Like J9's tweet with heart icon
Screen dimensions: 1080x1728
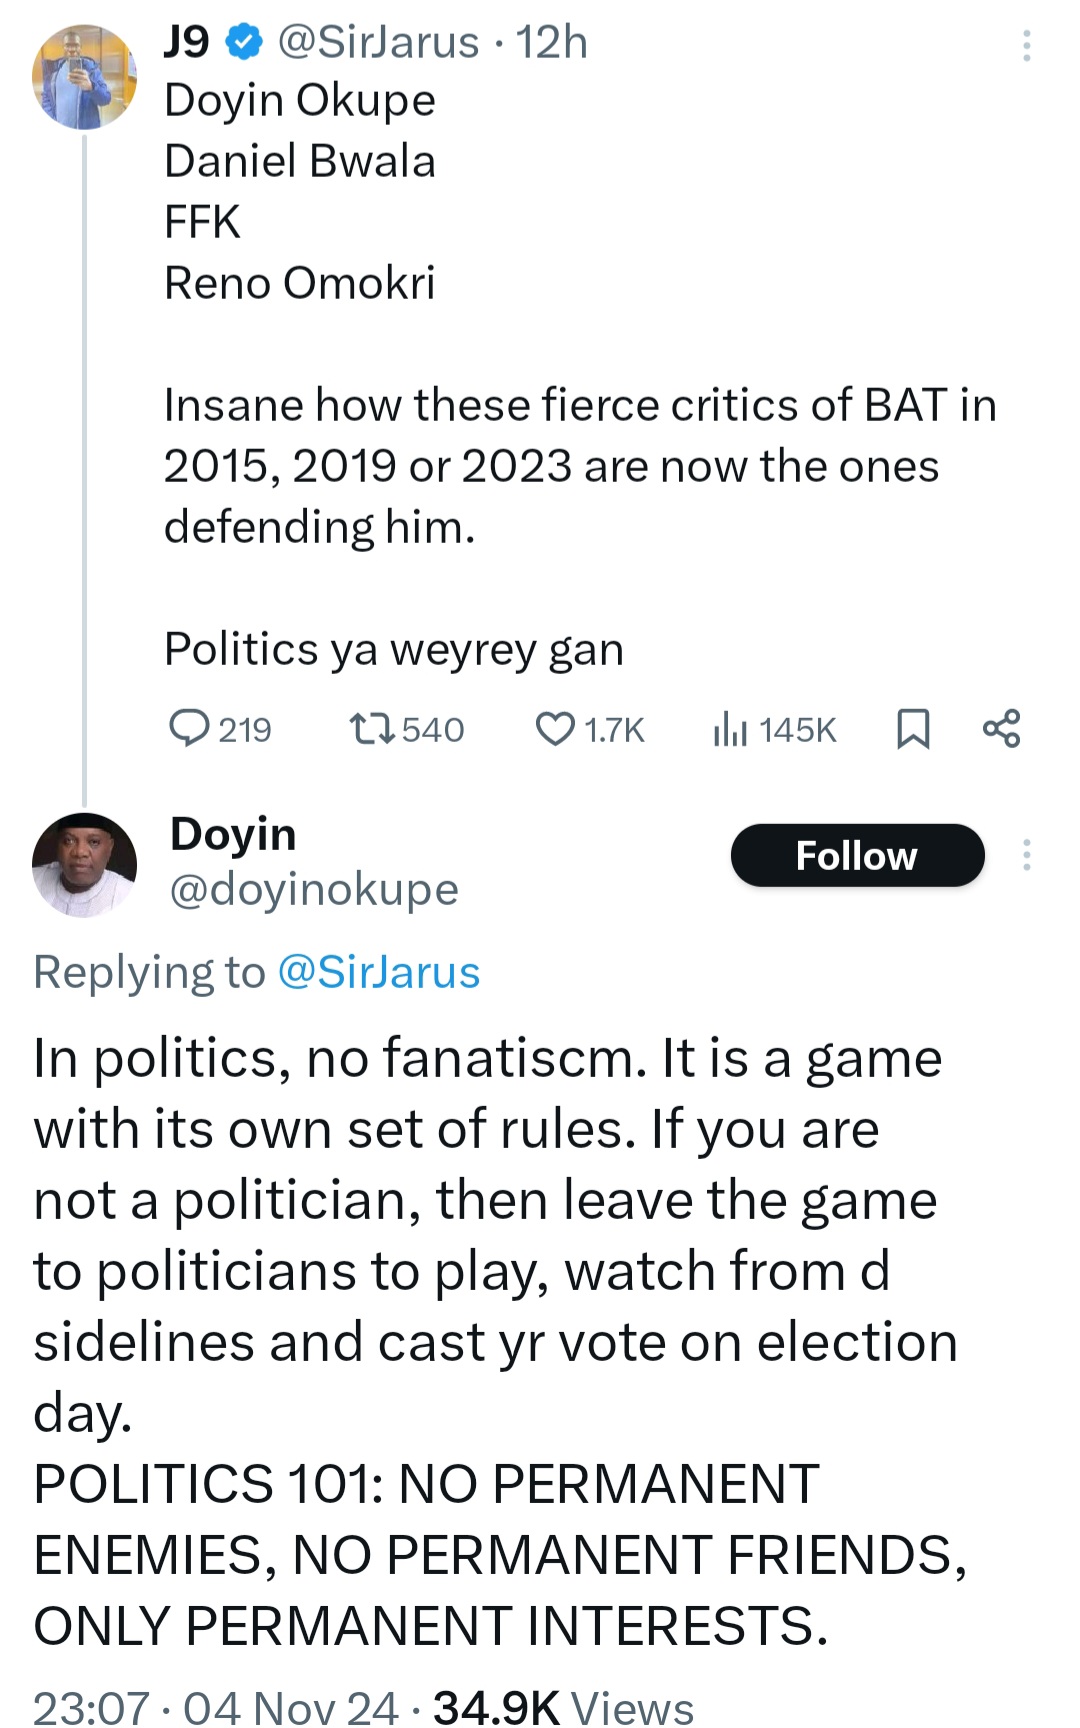tap(555, 729)
